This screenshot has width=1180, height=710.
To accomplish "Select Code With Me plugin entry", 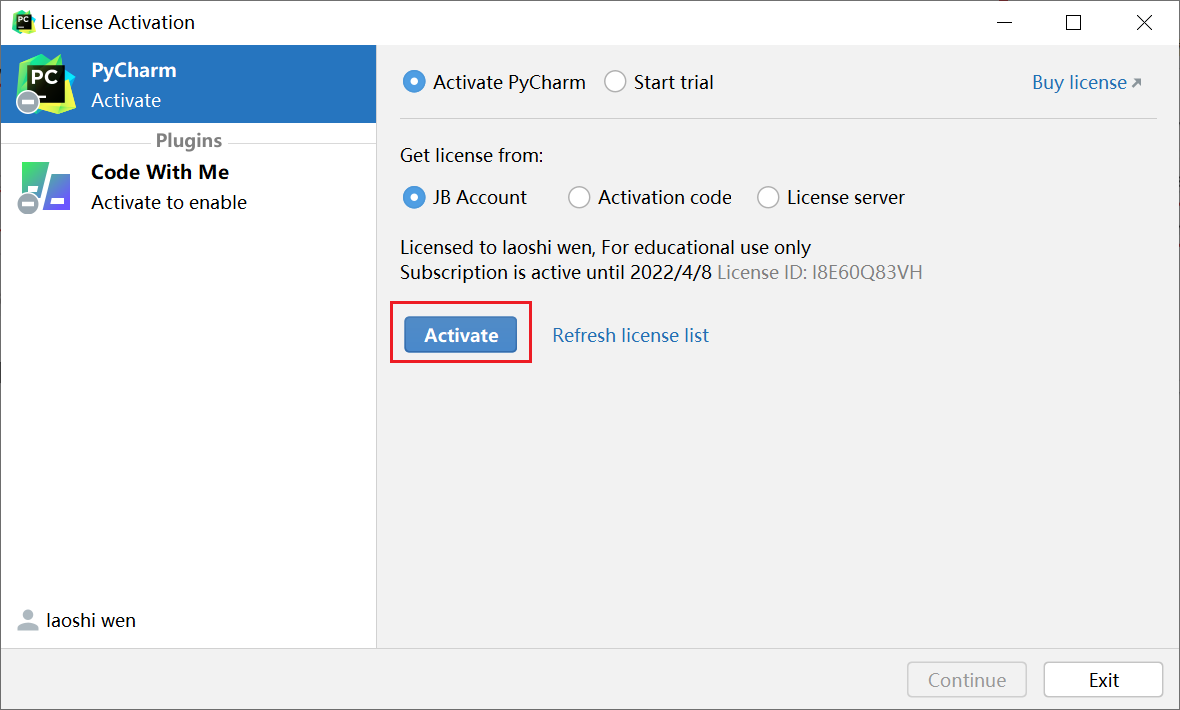I will coord(188,187).
